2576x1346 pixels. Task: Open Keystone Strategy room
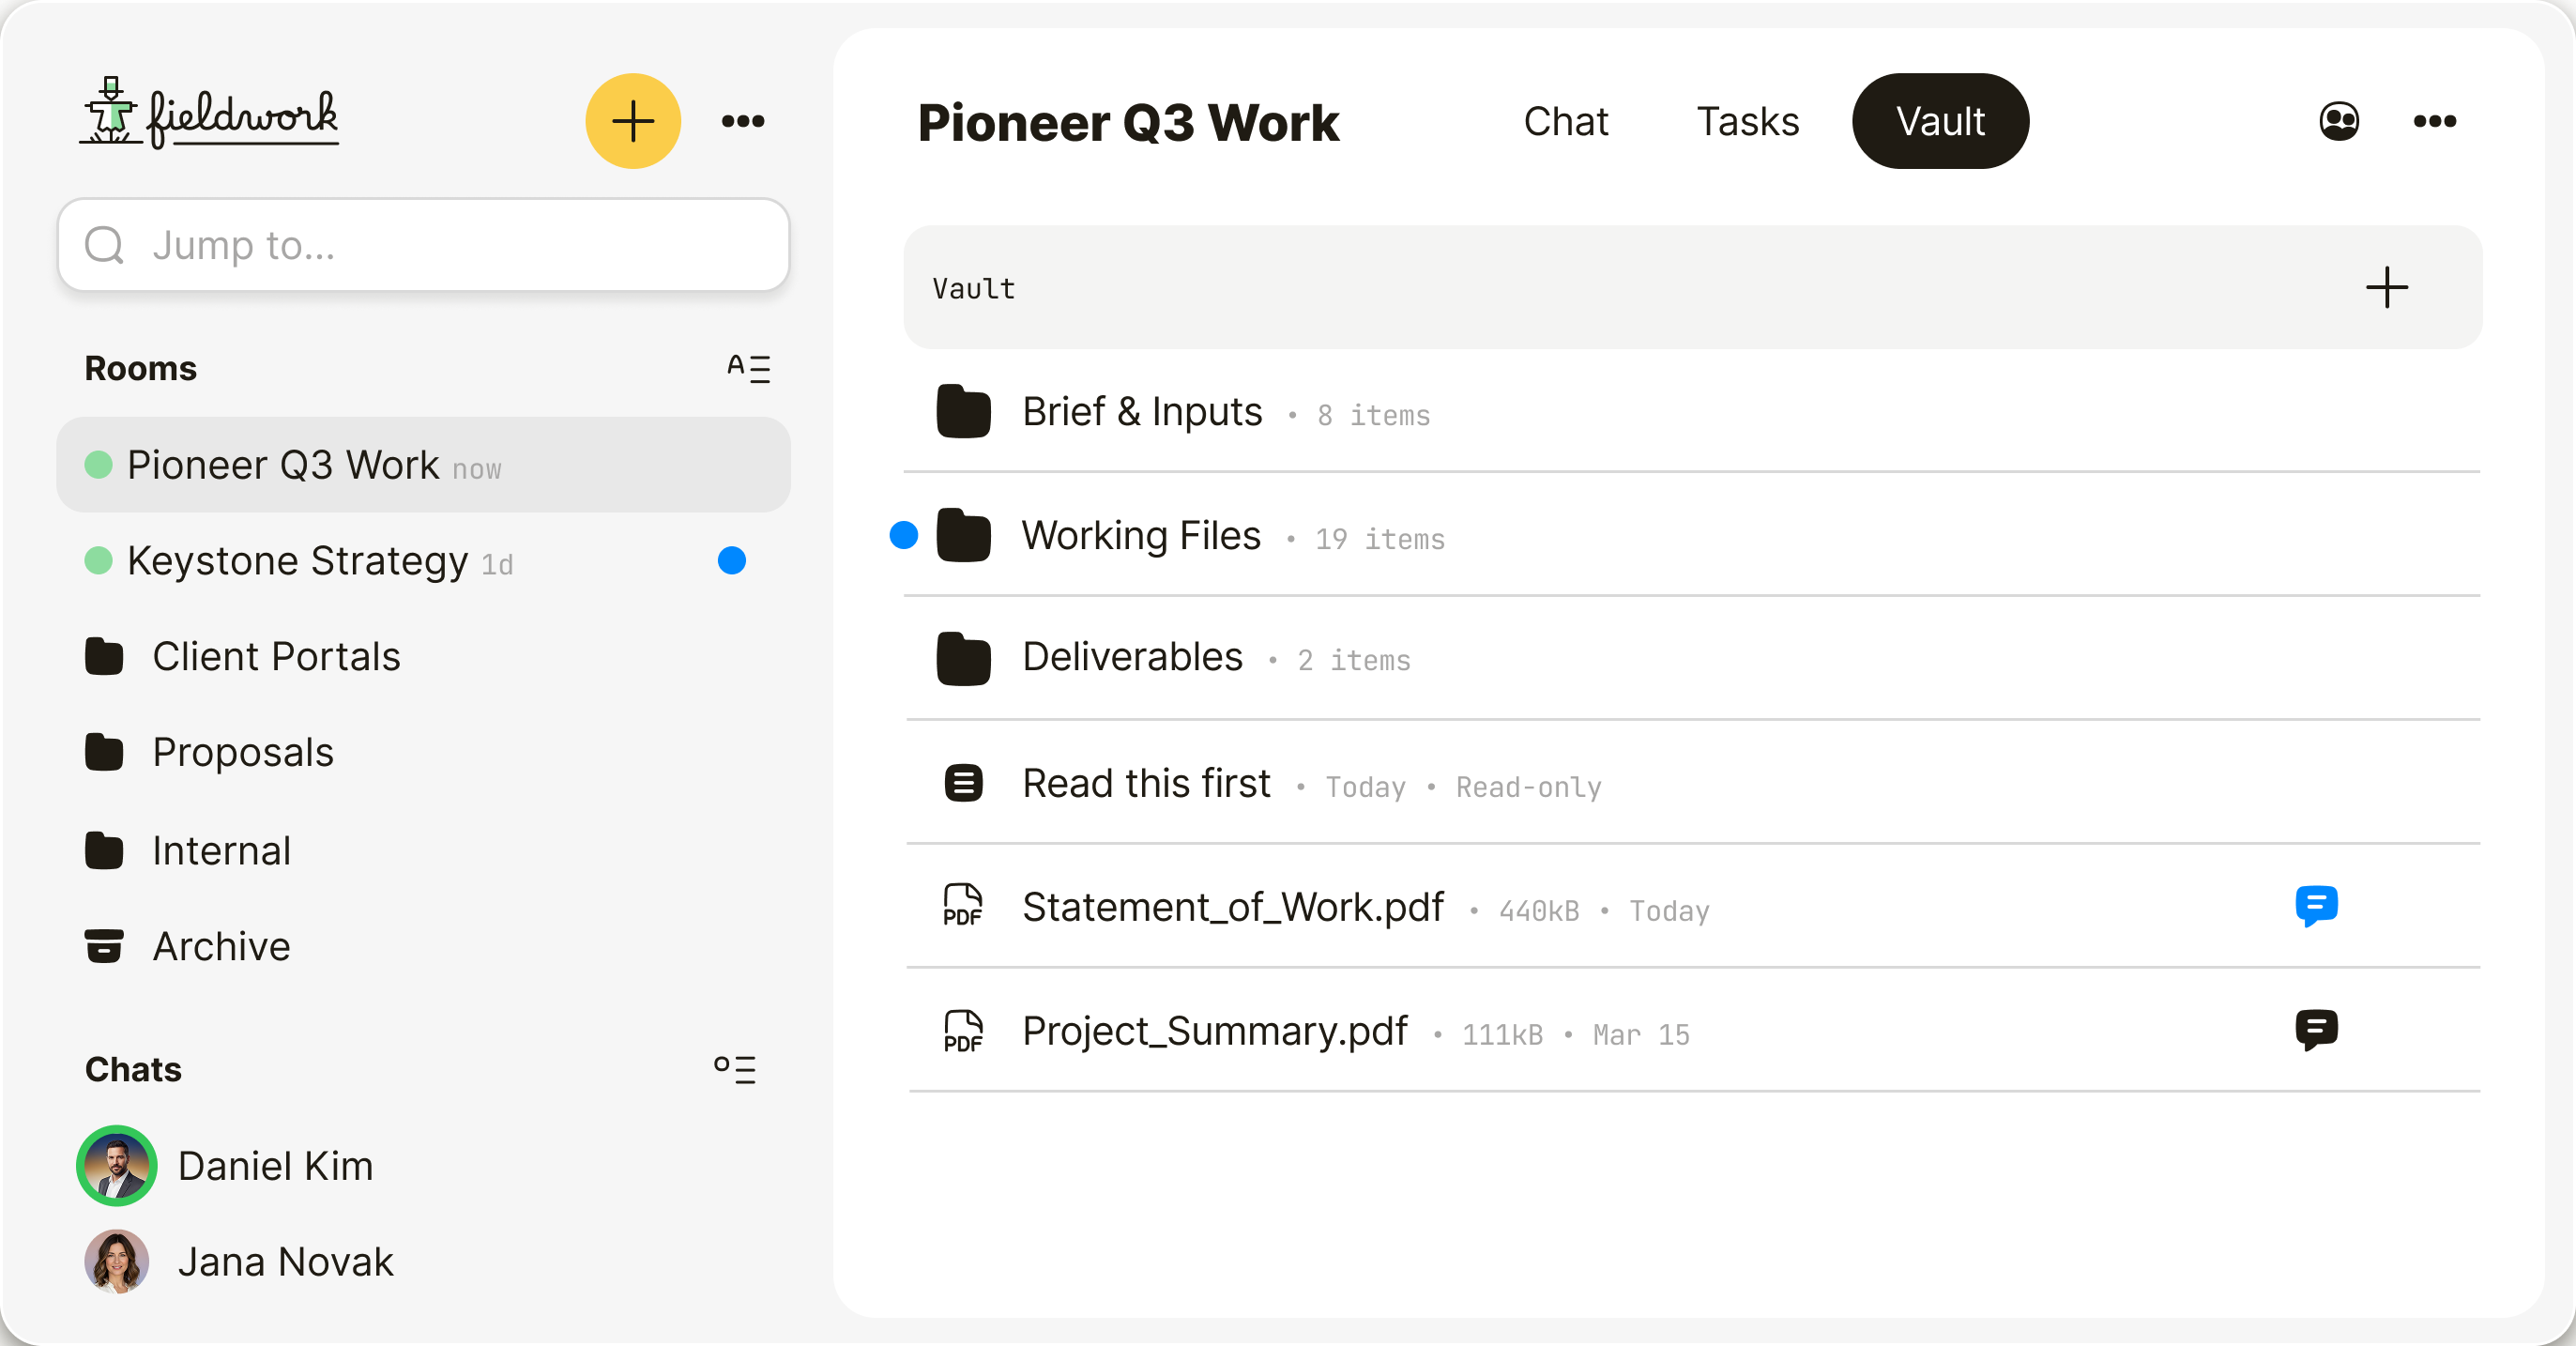[x=298, y=561]
